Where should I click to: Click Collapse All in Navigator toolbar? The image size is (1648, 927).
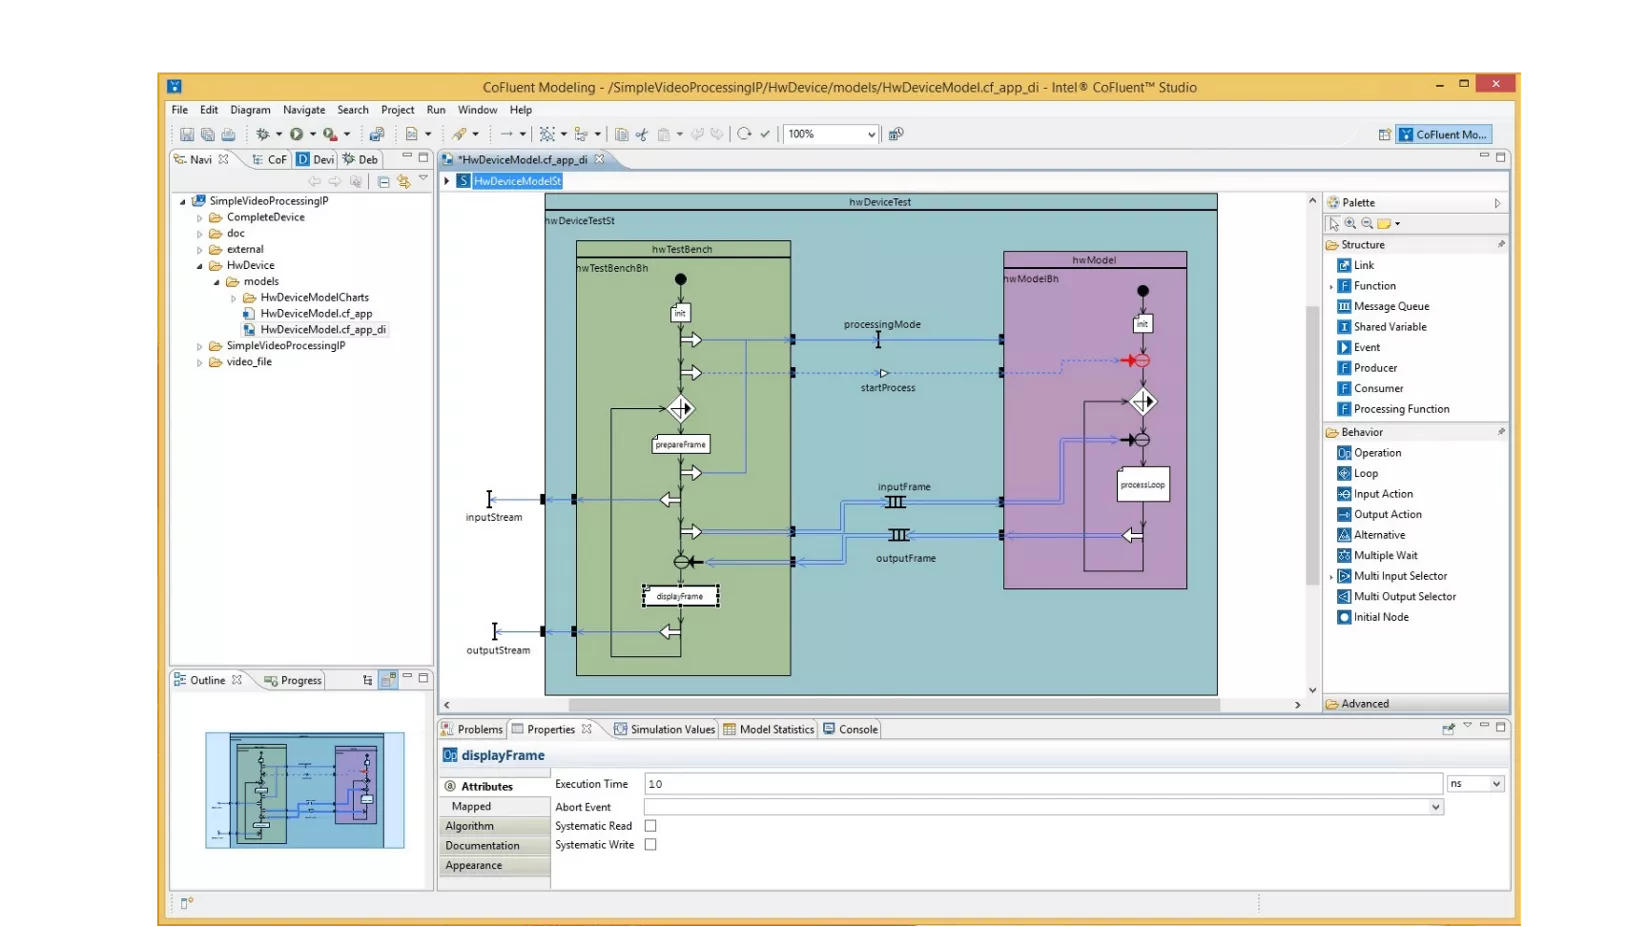[383, 181]
